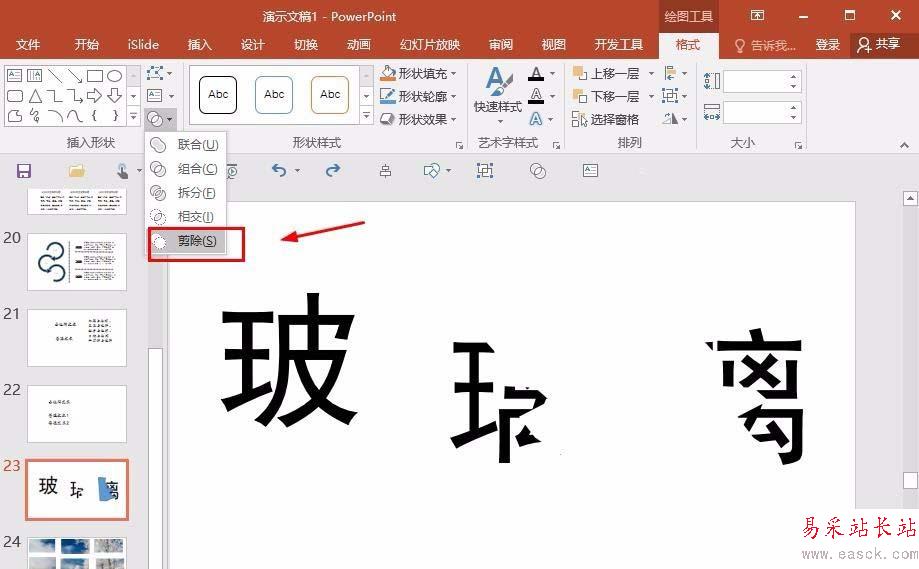This screenshot has width=919, height=569.
Task: Select the triangle shape
Action: point(35,96)
